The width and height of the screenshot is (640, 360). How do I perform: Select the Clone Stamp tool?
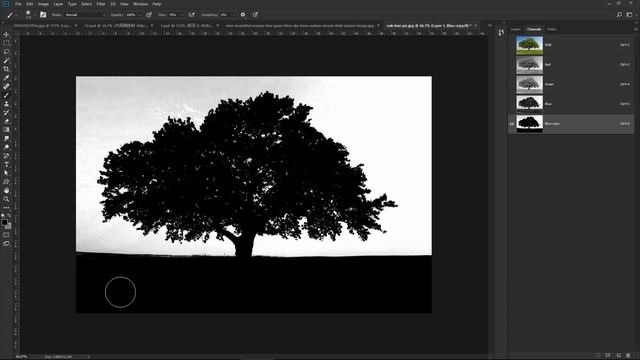click(x=6, y=104)
